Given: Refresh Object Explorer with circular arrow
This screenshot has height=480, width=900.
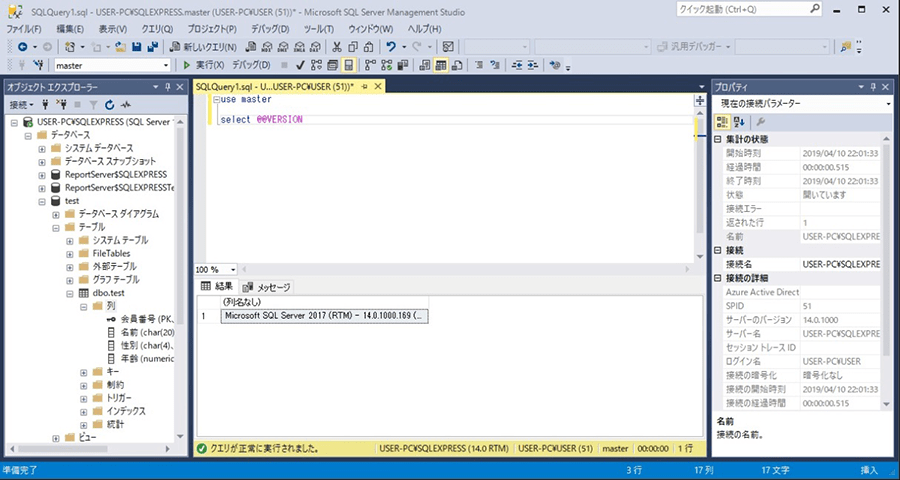Looking at the screenshot, I should [x=110, y=104].
